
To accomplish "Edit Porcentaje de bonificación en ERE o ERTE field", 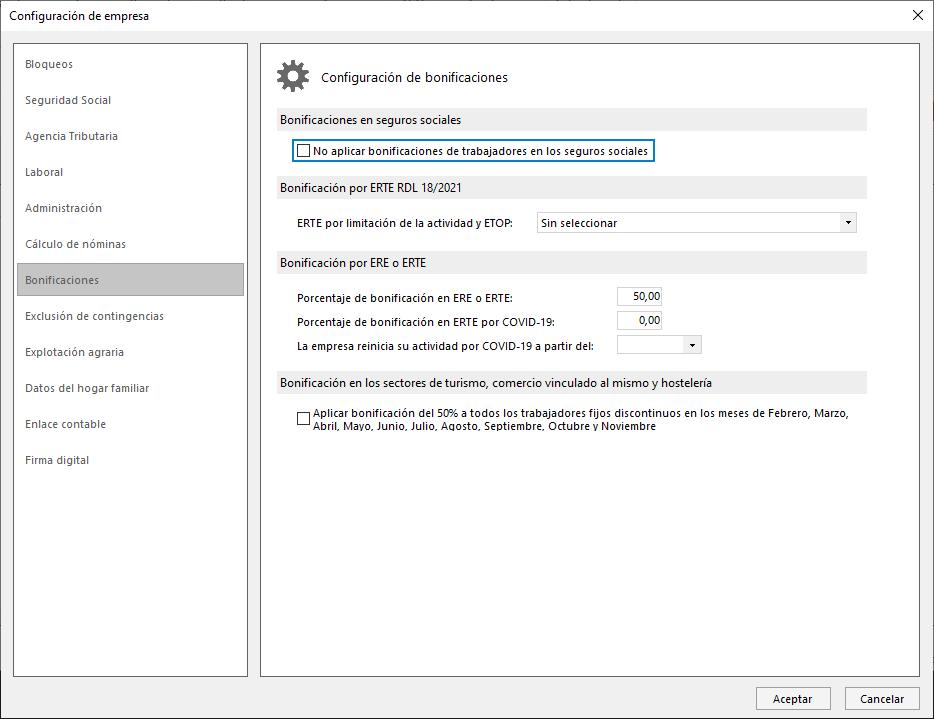I will pos(639,297).
